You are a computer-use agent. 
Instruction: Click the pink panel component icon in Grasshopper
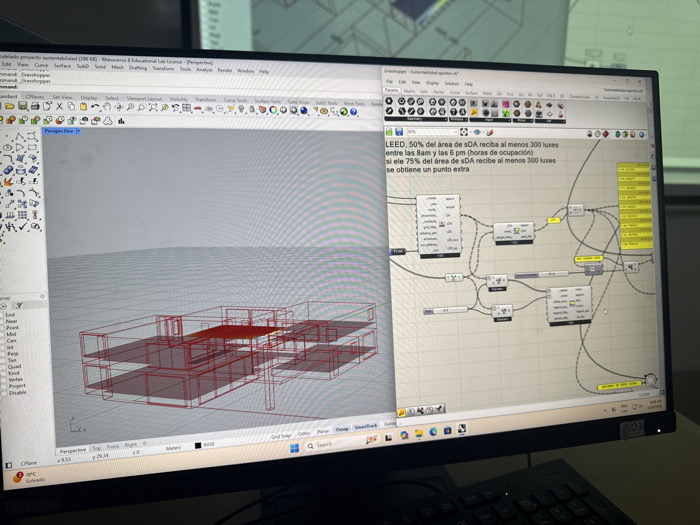click(x=505, y=104)
